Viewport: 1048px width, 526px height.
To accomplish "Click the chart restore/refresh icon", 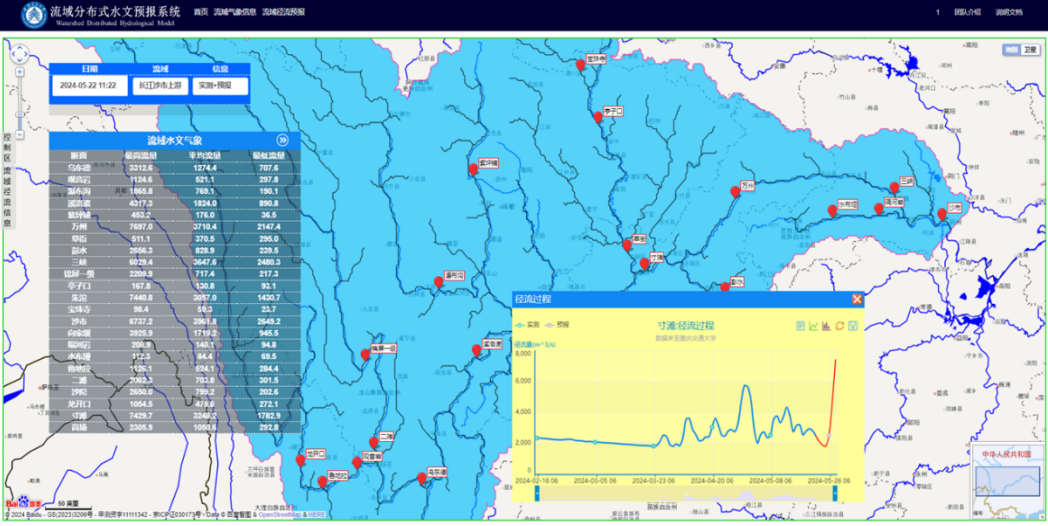I will click(x=840, y=326).
